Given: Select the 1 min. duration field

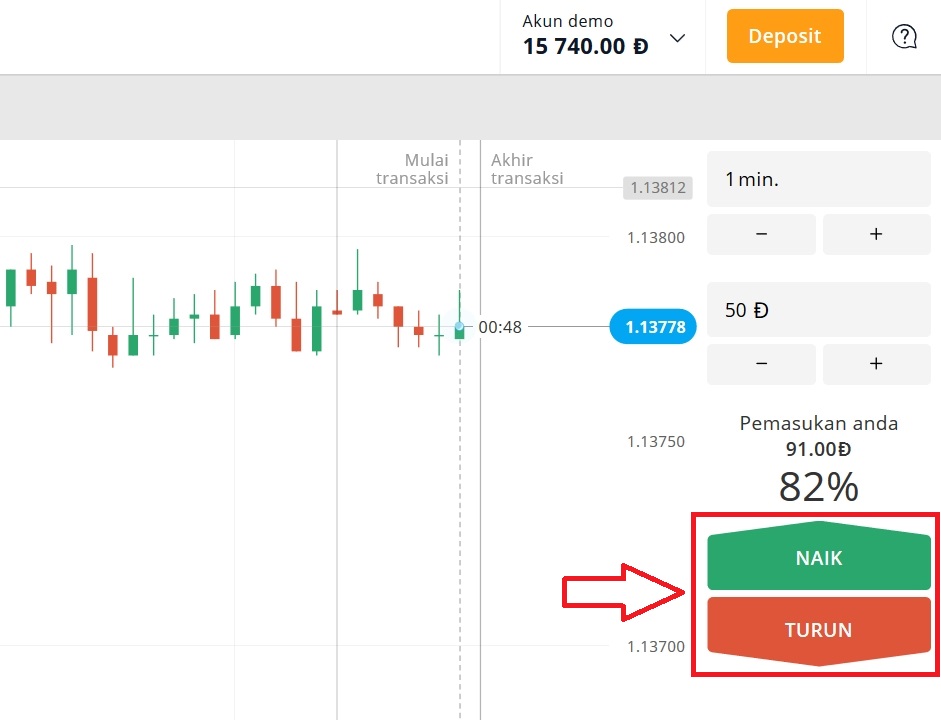Looking at the screenshot, I should 818,180.
